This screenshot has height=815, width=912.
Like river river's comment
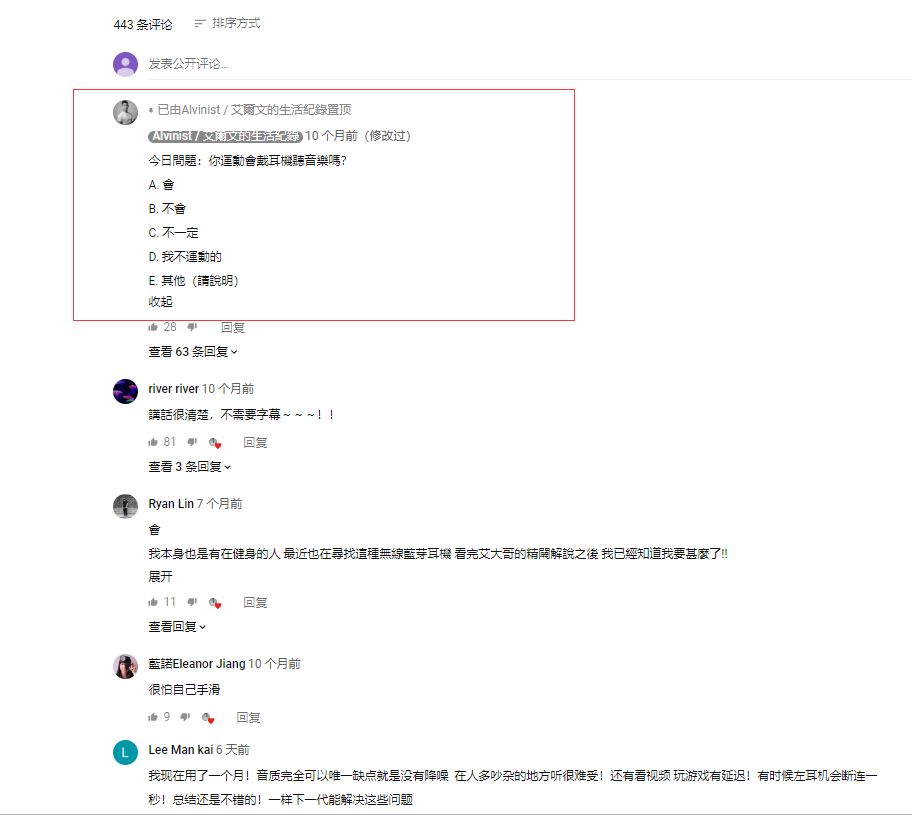153,442
